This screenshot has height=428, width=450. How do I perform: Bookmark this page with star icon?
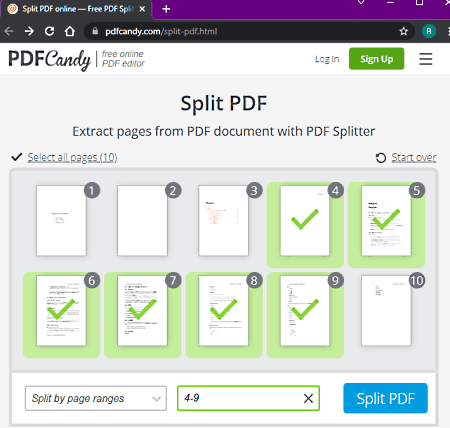(403, 31)
